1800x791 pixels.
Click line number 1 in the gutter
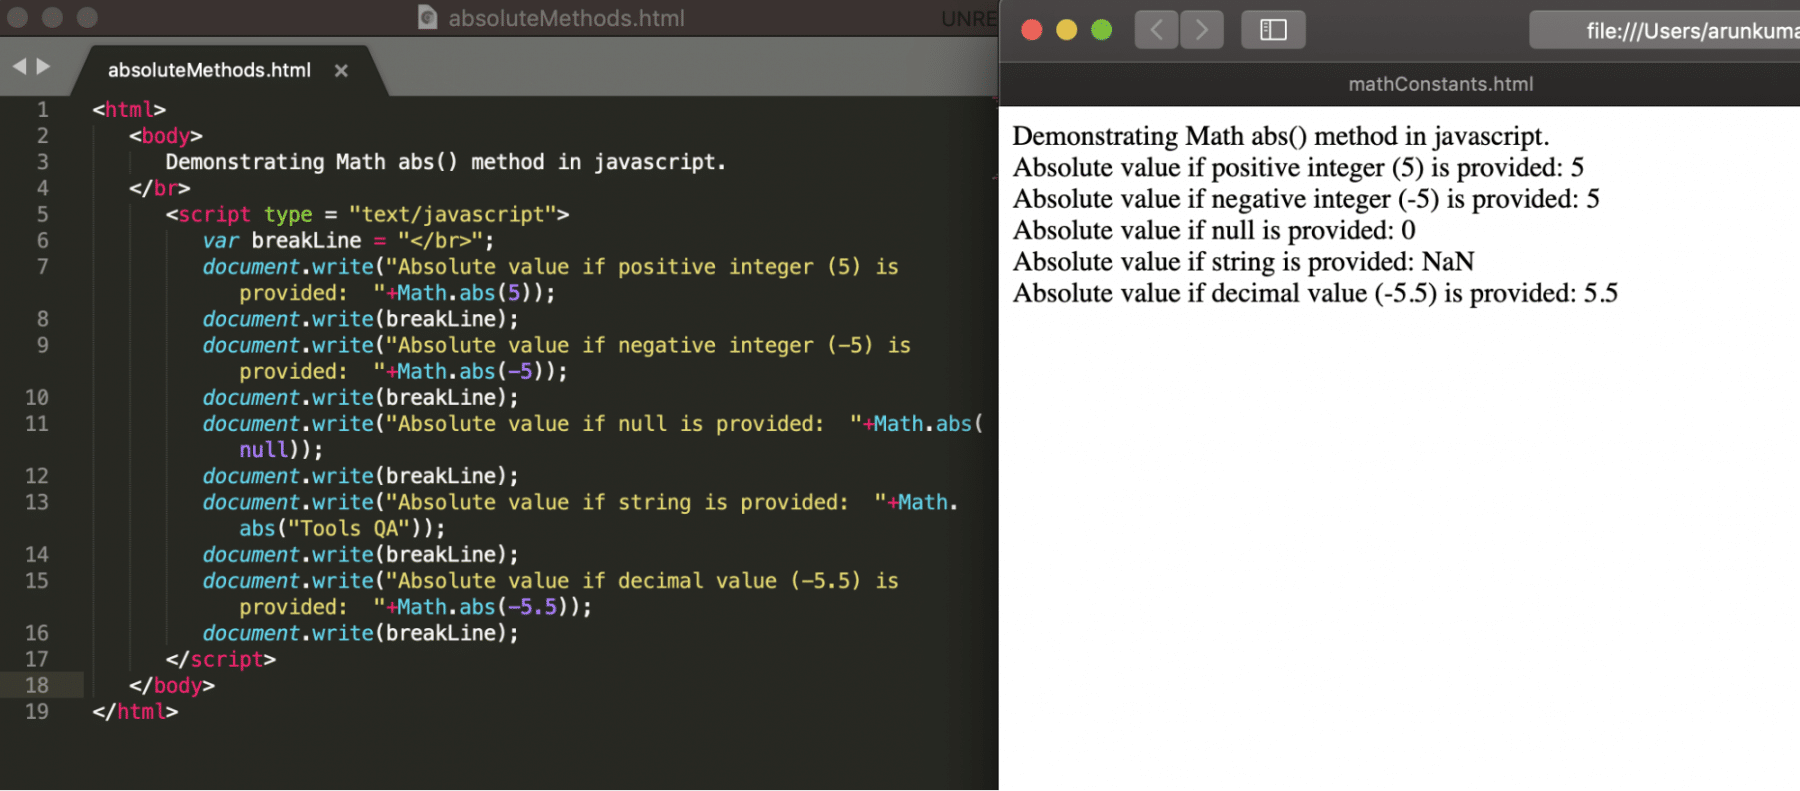42,109
